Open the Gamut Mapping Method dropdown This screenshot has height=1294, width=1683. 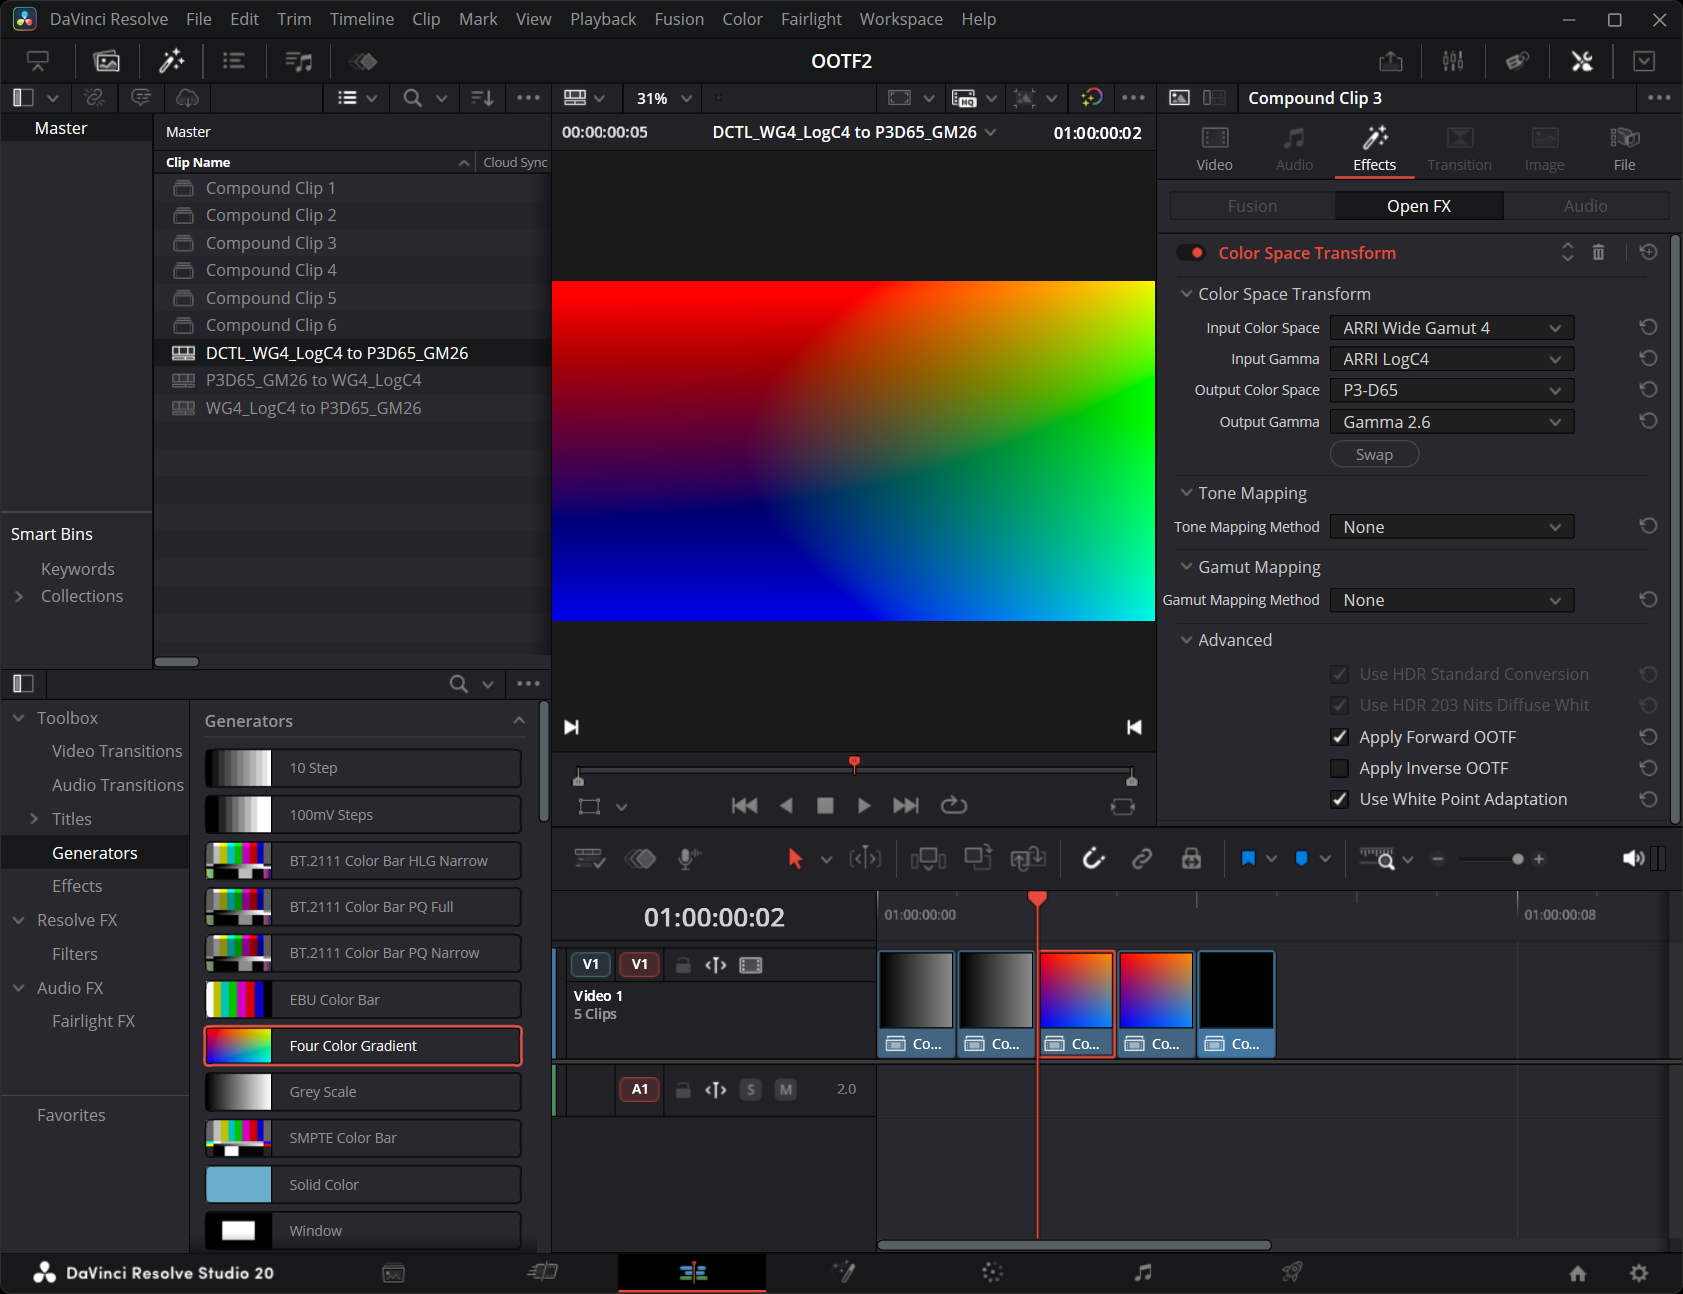point(1452,600)
